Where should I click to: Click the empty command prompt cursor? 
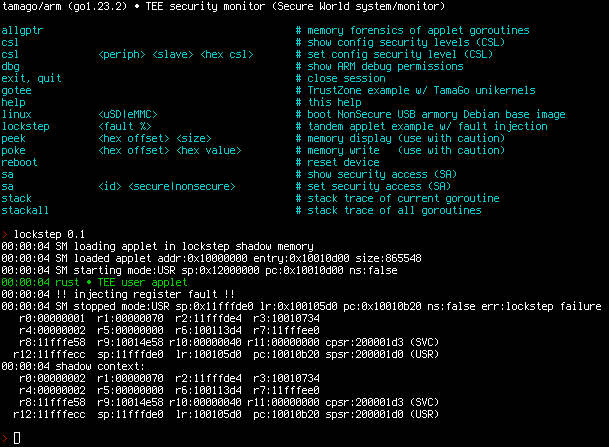(17, 438)
